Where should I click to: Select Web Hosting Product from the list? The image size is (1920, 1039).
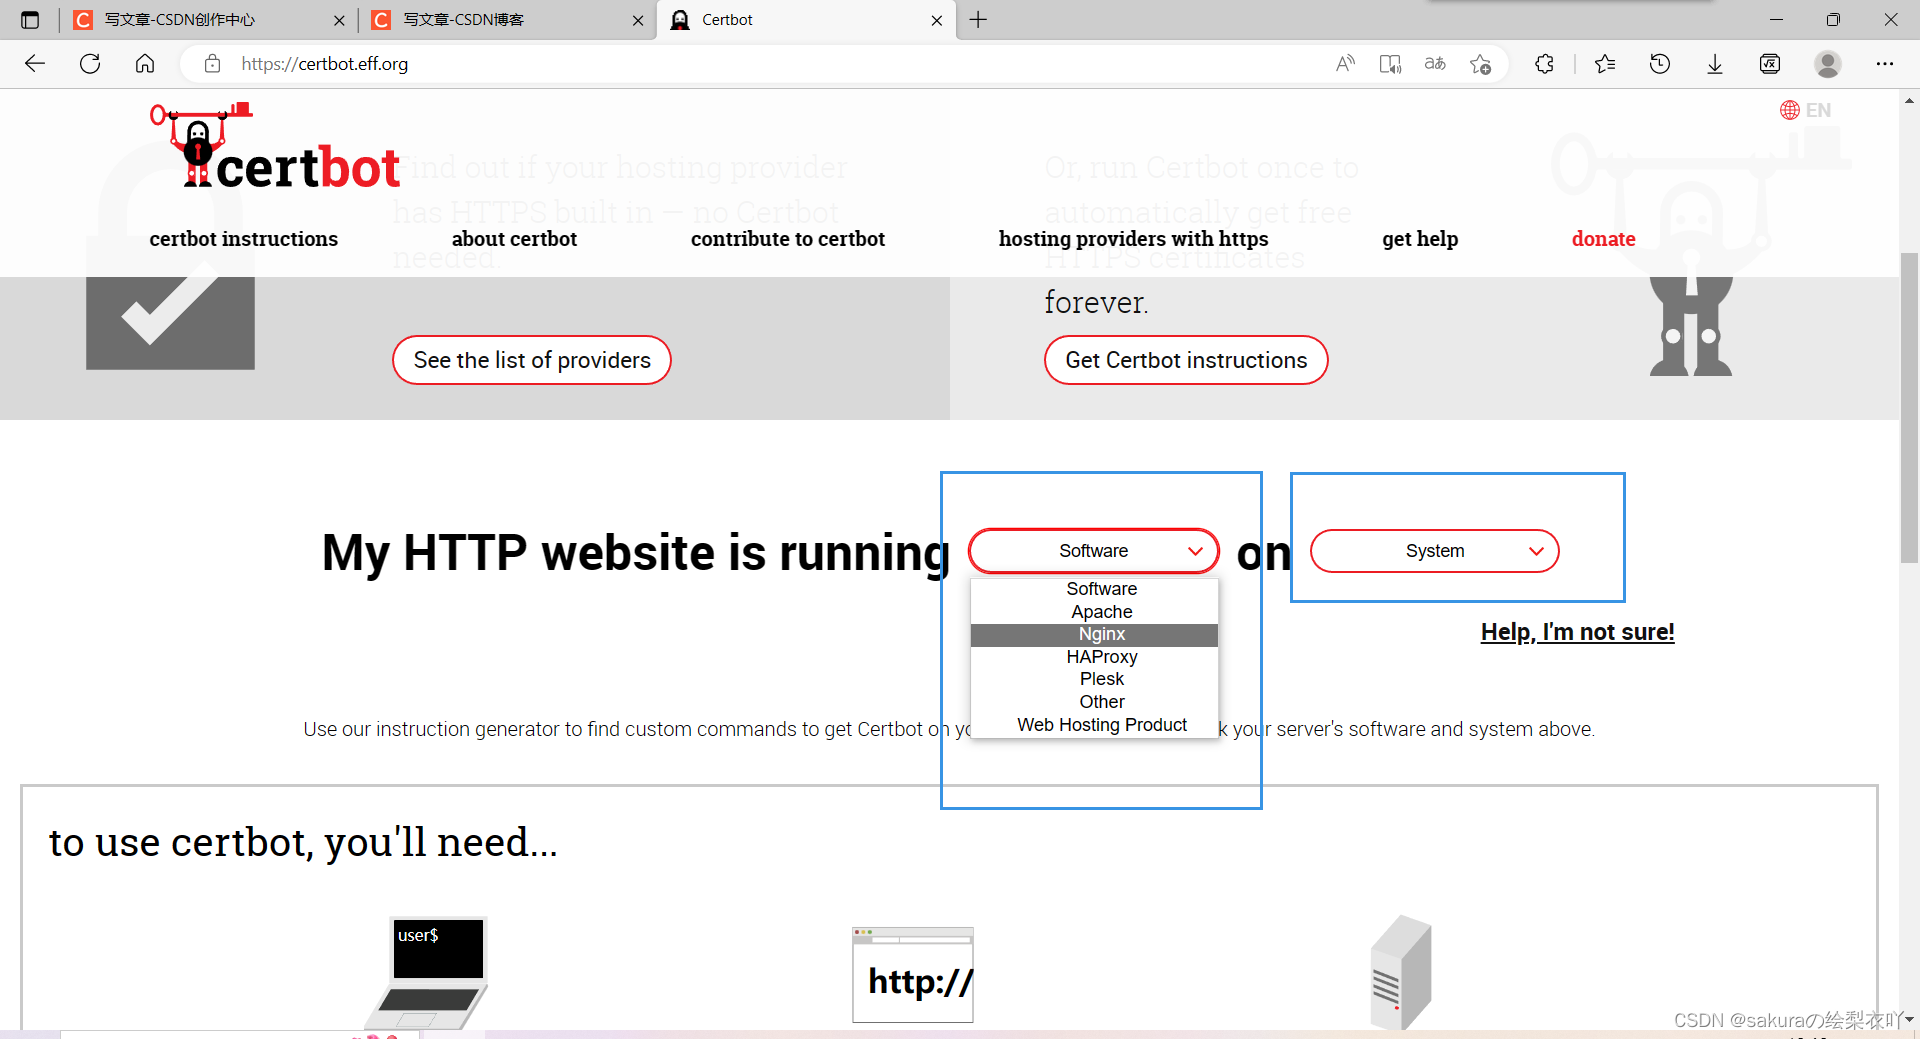[x=1095, y=725]
